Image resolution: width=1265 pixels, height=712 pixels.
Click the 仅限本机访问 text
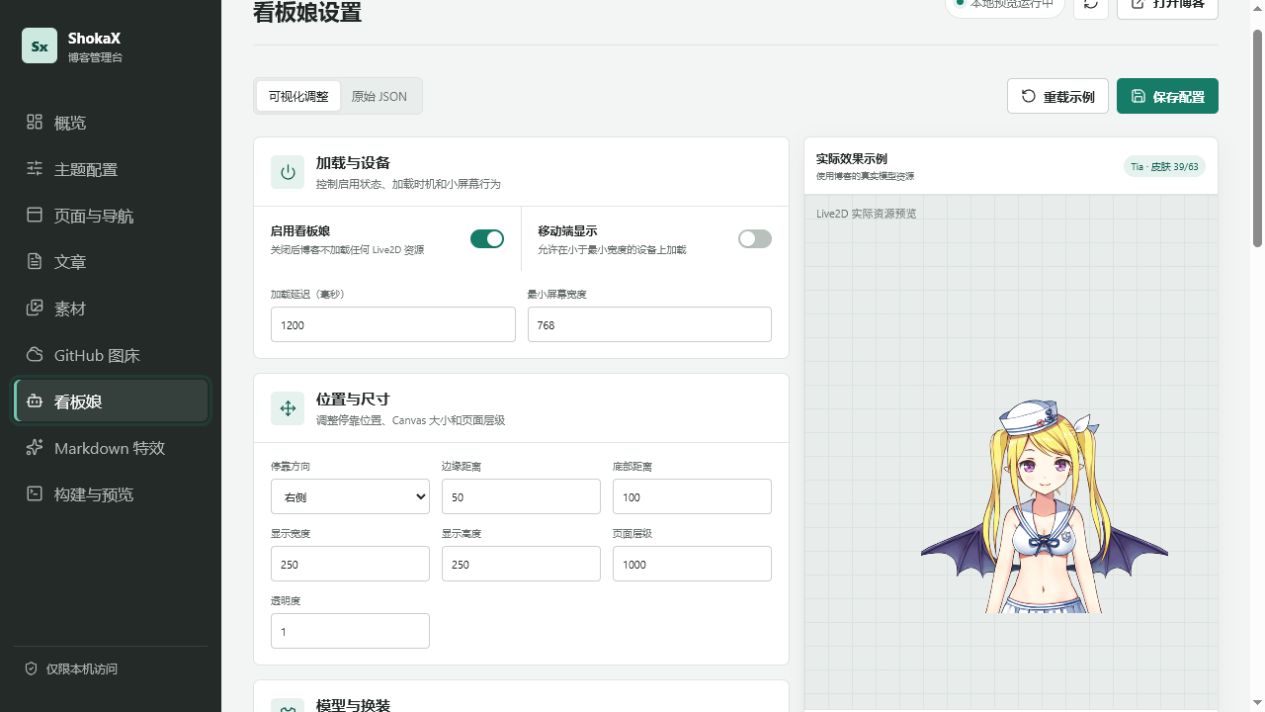point(82,669)
